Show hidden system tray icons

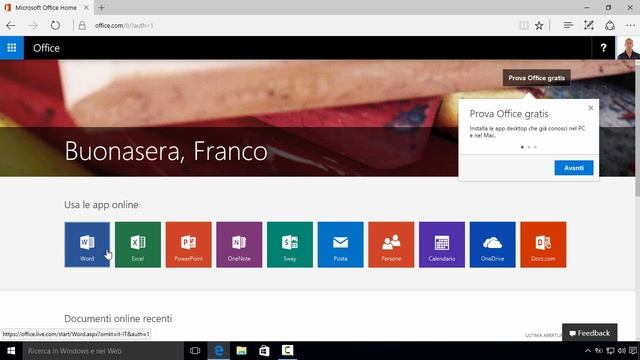(x=588, y=351)
